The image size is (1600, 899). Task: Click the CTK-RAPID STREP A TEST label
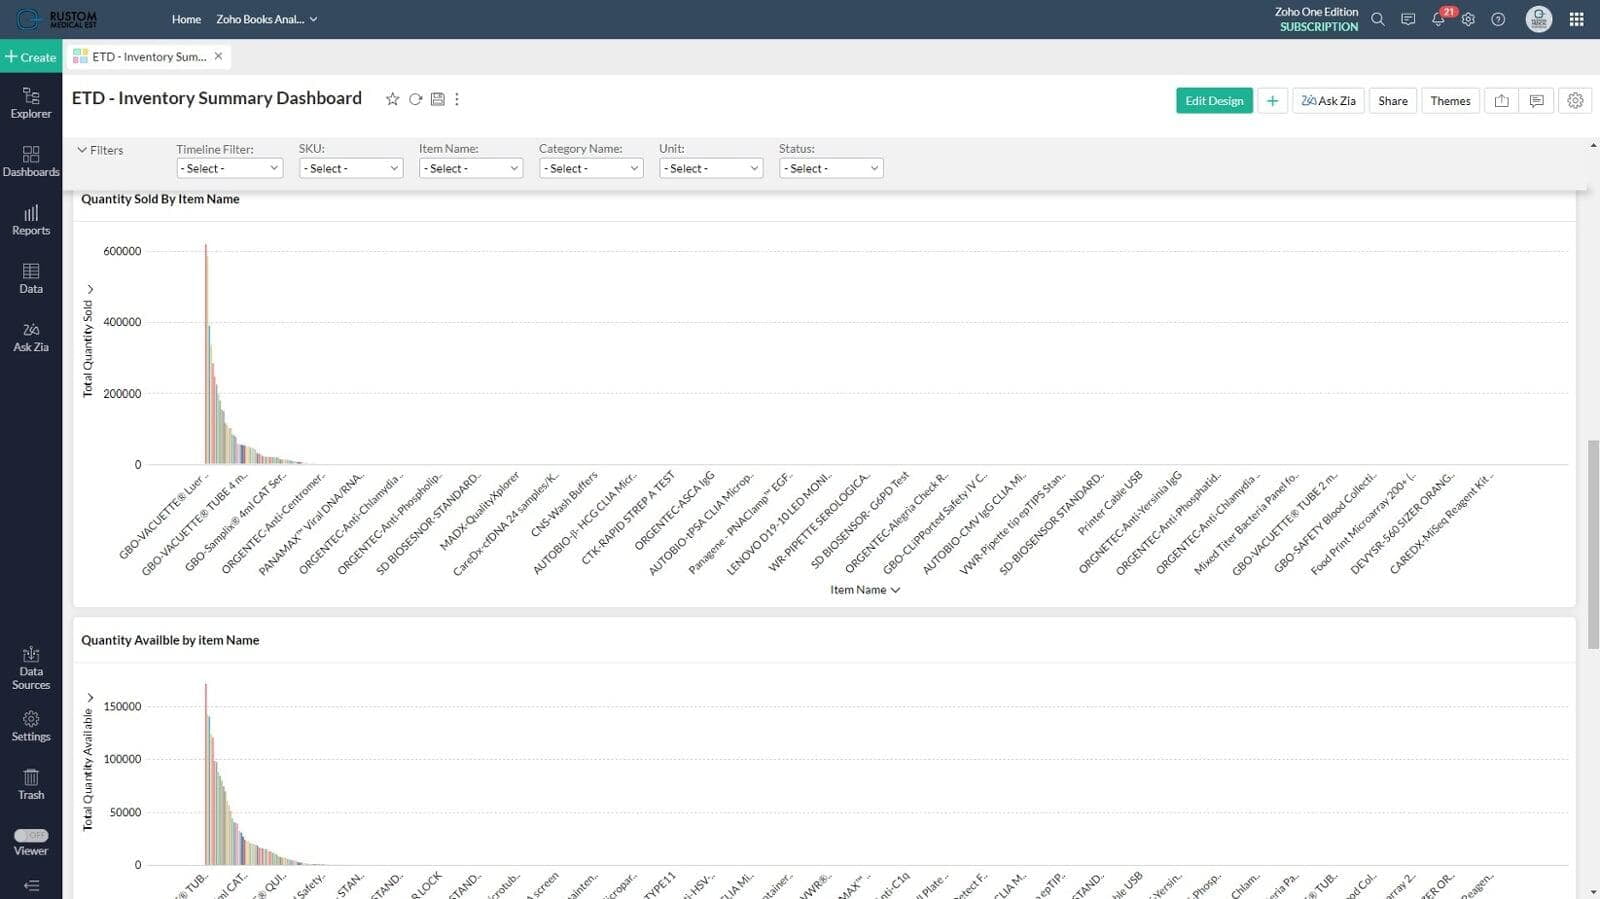coord(628,517)
